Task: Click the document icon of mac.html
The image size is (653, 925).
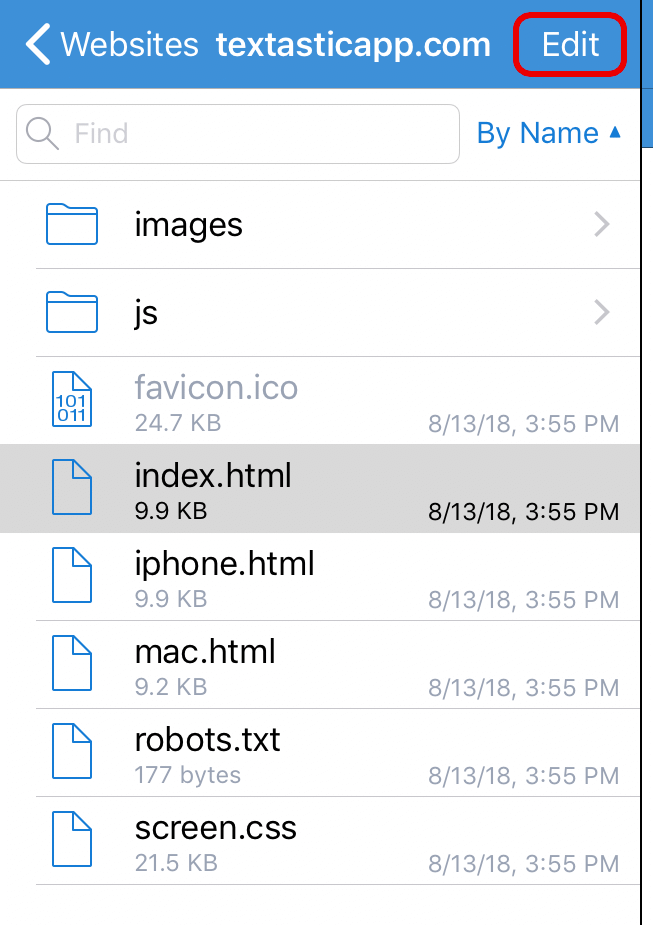Action: pos(72,663)
